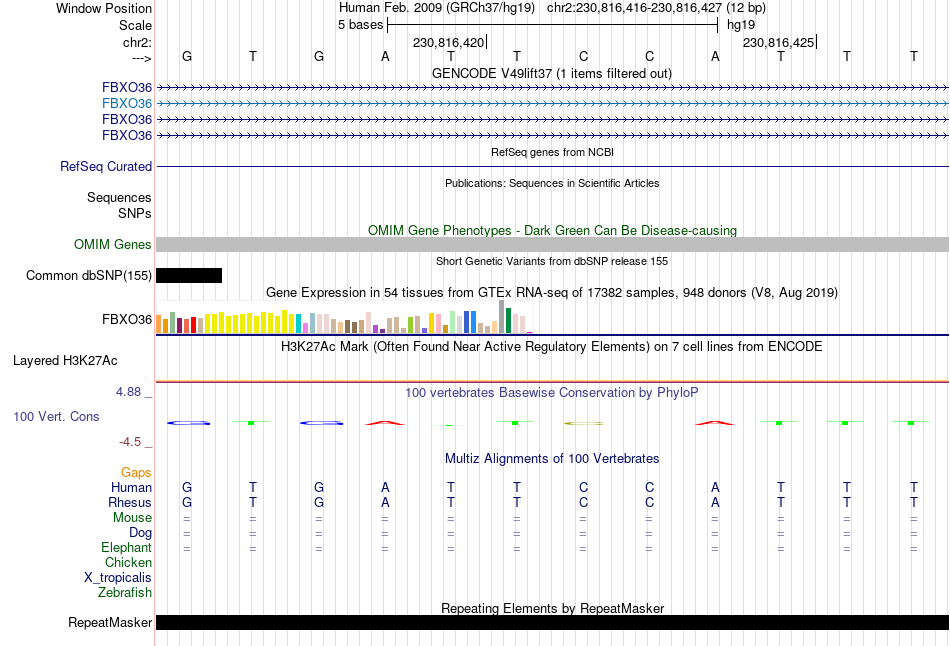Open the GTEx Gene Expression track title
Viewport: 950px width, 646px height.
pos(552,293)
